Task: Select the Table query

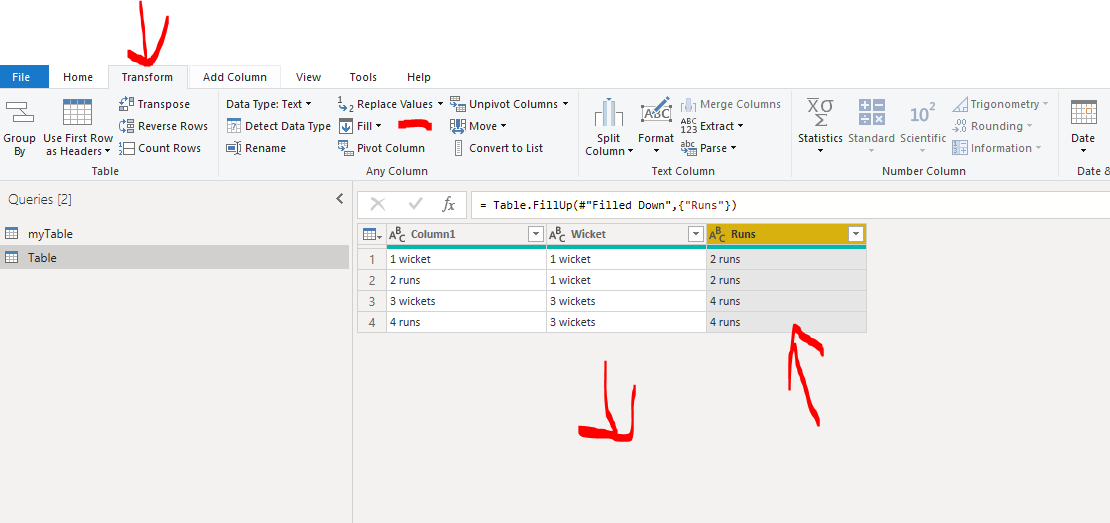Action: 174,258
